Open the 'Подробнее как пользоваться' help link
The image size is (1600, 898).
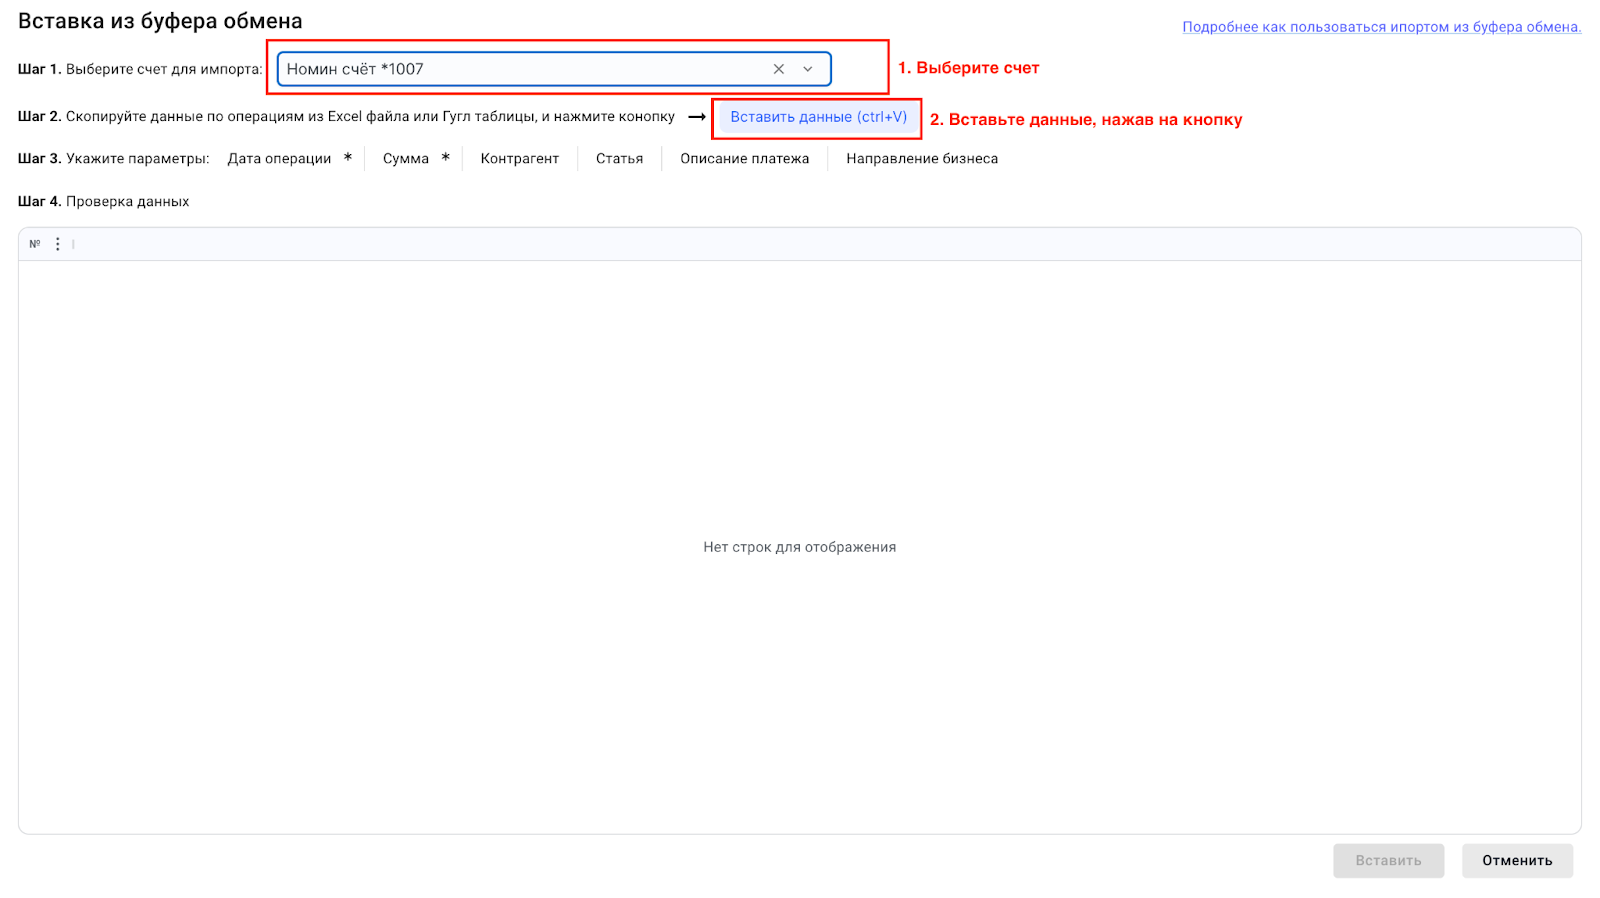(1381, 27)
